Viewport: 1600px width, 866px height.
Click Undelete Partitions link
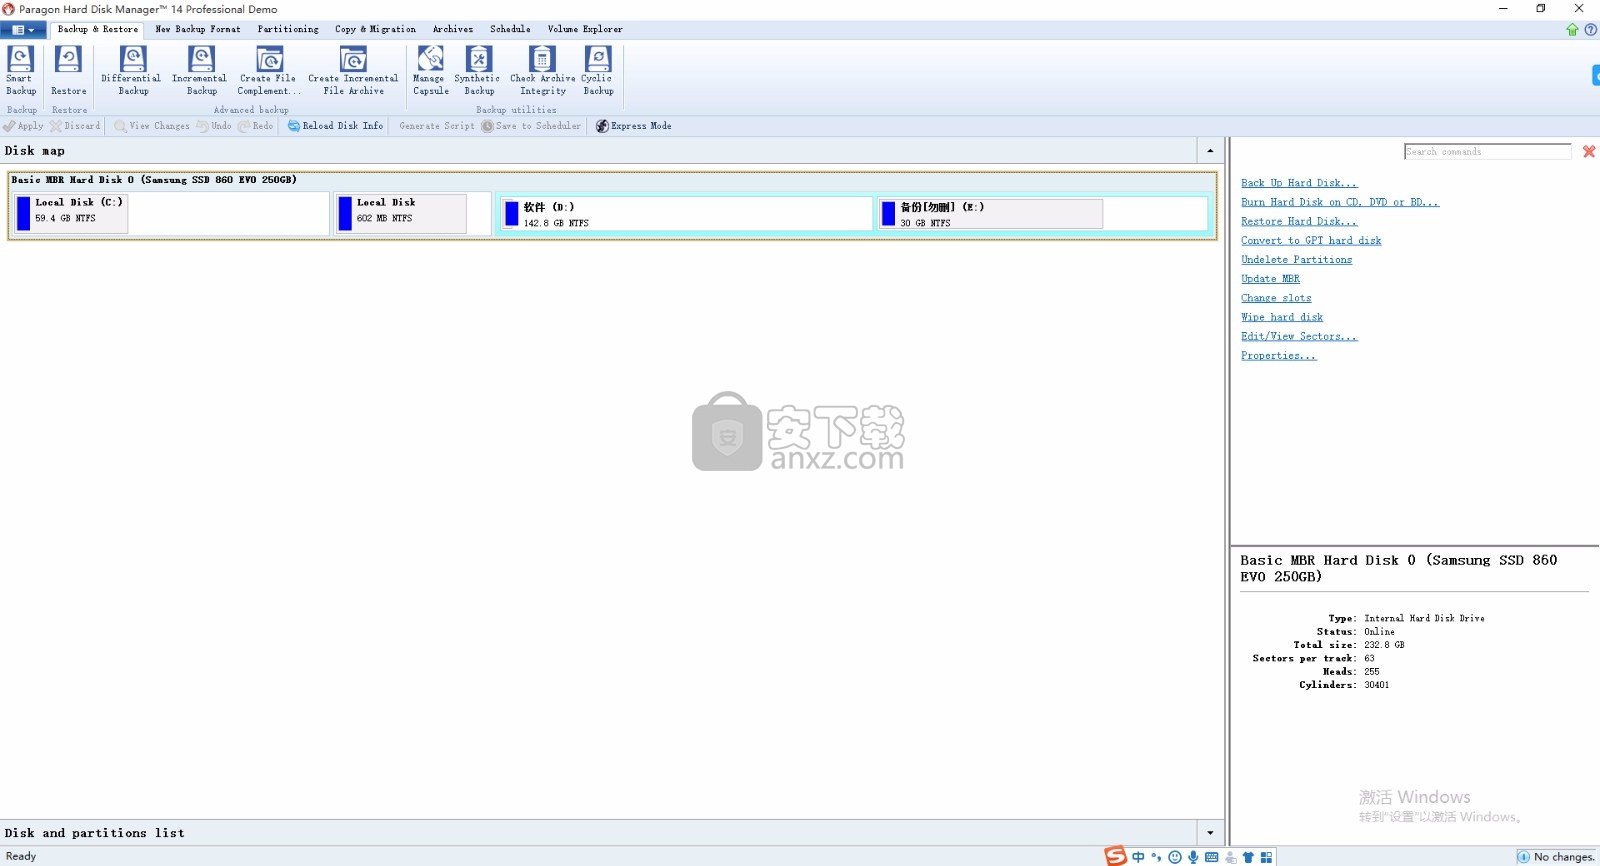tap(1297, 260)
